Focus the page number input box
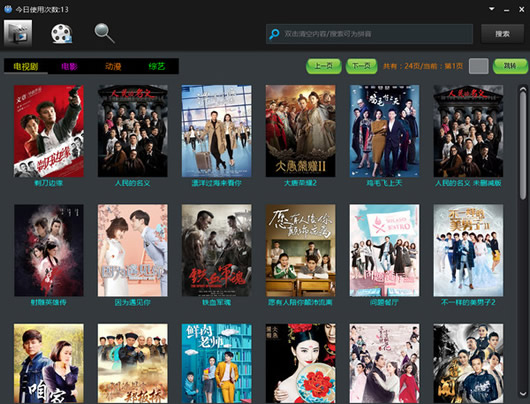 pyautogui.click(x=478, y=66)
